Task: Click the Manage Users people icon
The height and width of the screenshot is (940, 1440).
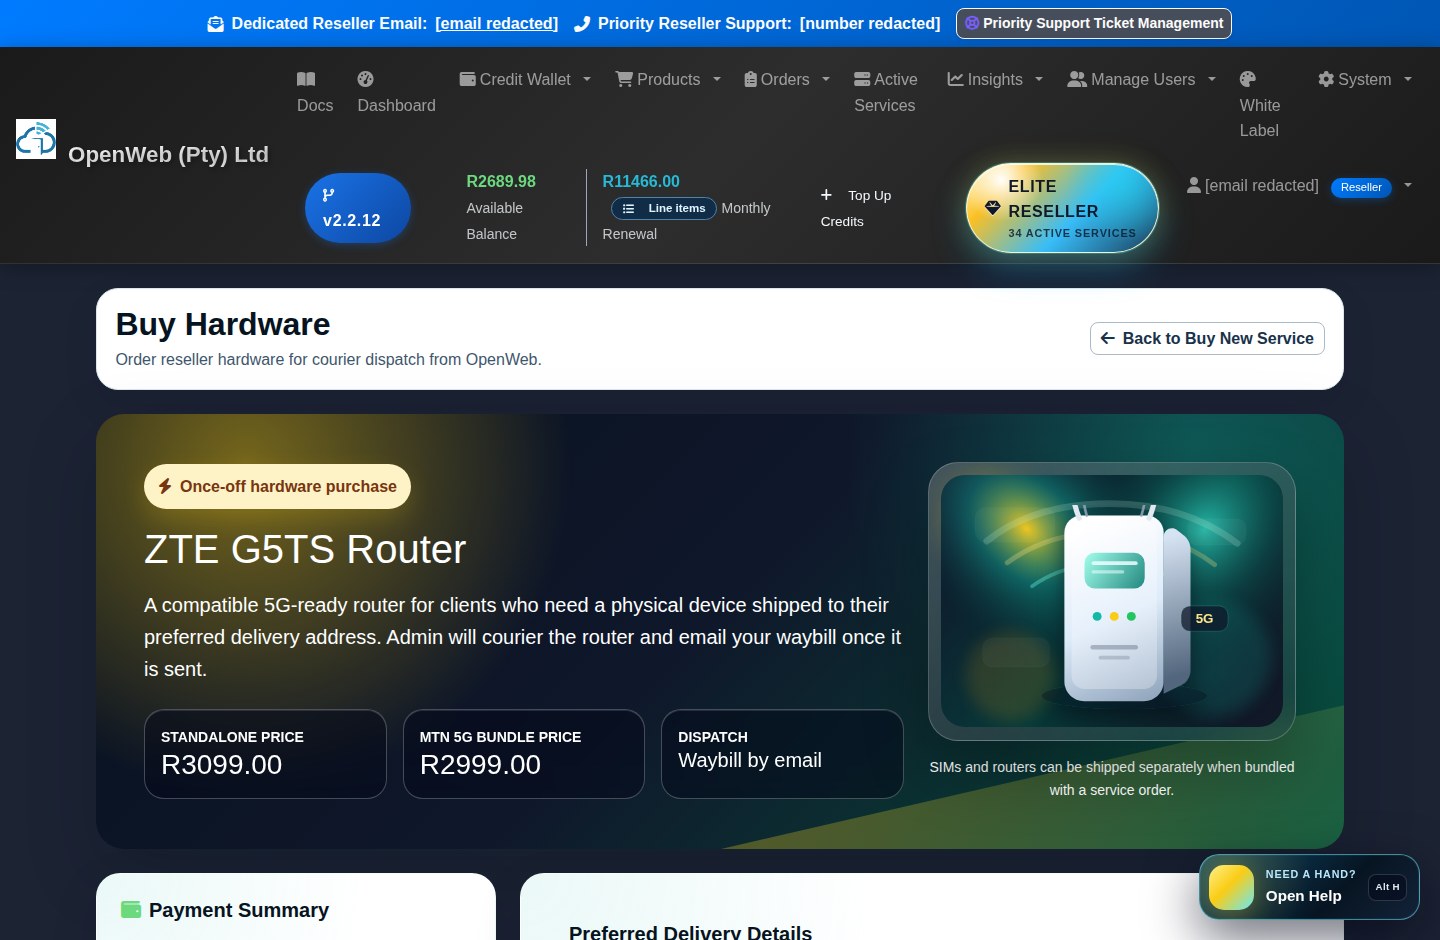Action: [1077, 79]
